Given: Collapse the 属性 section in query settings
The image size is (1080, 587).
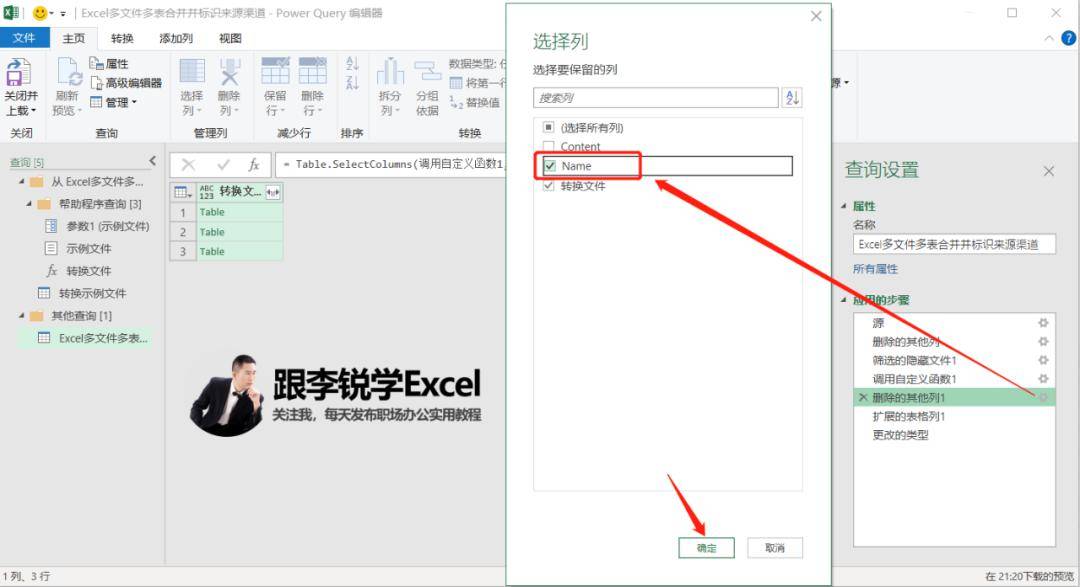Looking at the screenshot, I should (844, 206).
